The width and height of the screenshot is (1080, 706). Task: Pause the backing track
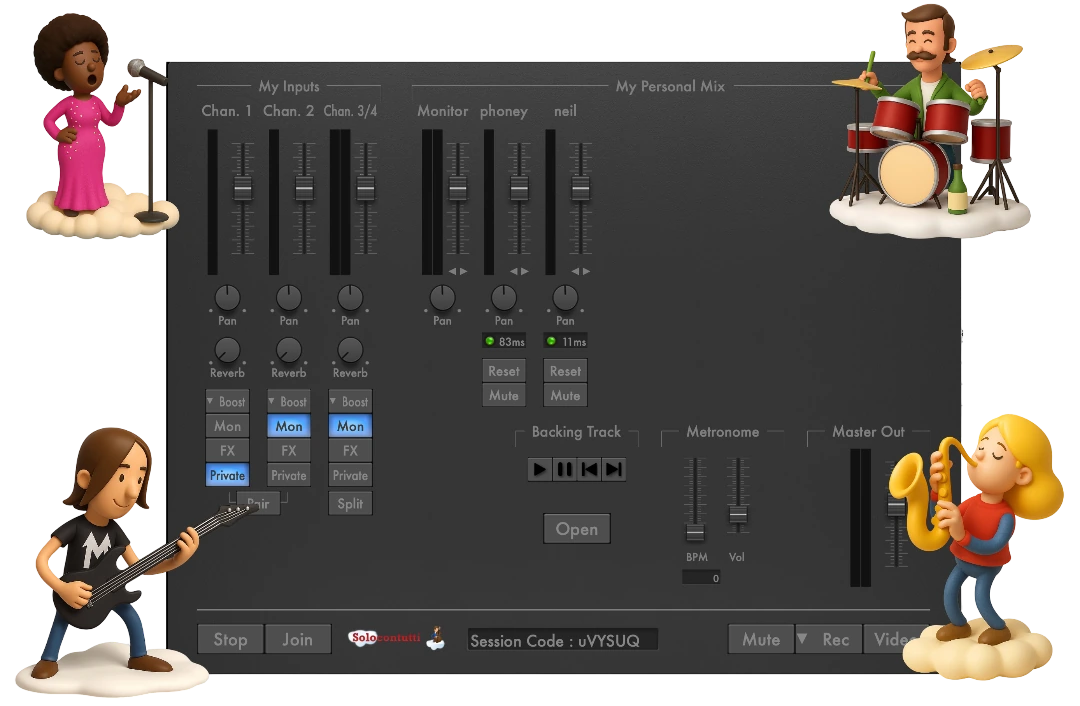pos(565,470)
